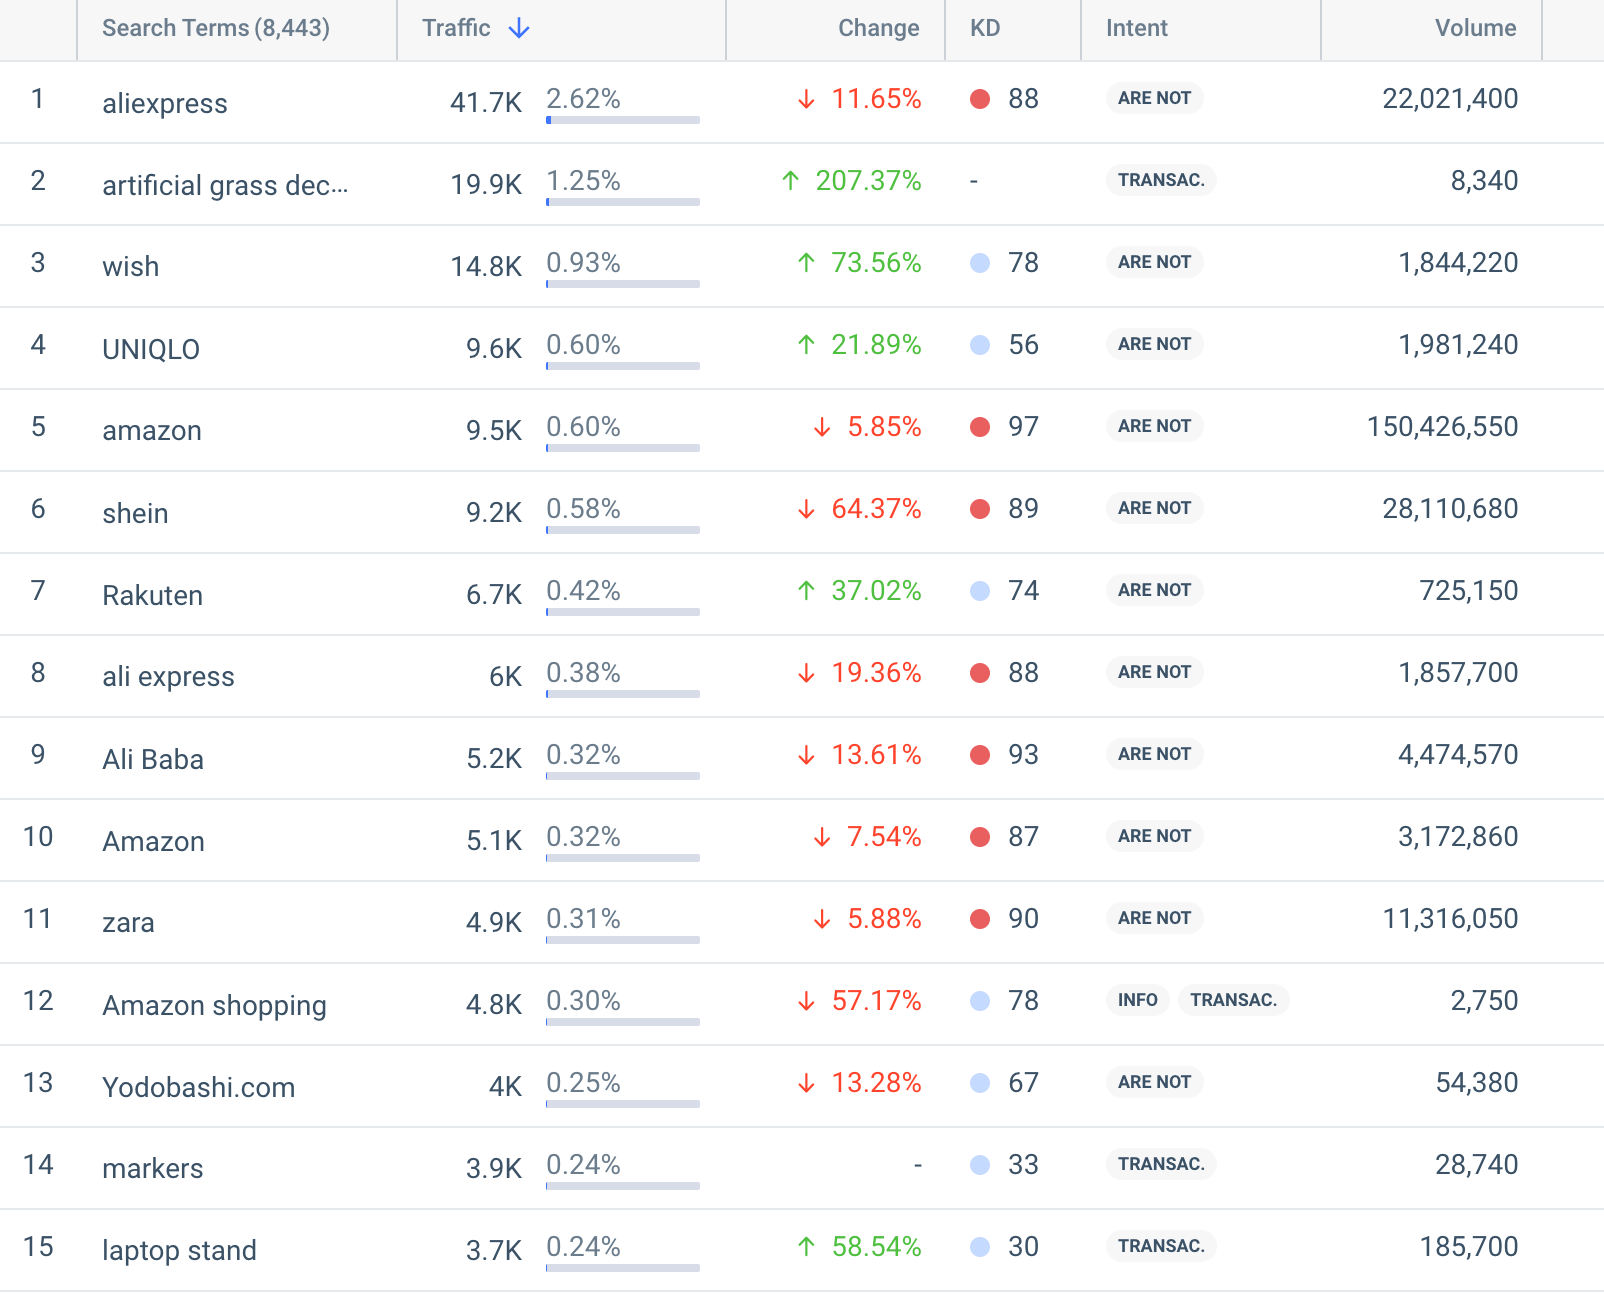Click the red down arrow in shein row
Image resolution: width=1604 pixels, height=1294 pixels.
[806, 509]
